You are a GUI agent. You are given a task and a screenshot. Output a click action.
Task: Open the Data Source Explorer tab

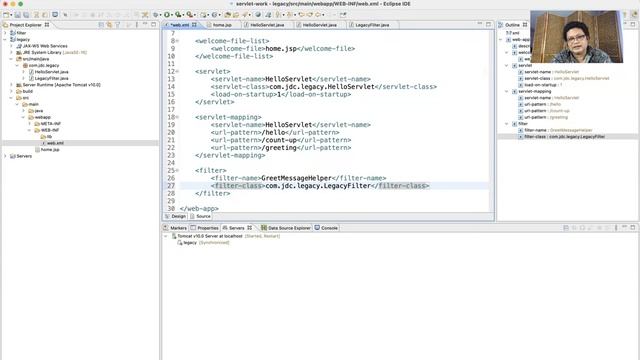coord(286,228)
